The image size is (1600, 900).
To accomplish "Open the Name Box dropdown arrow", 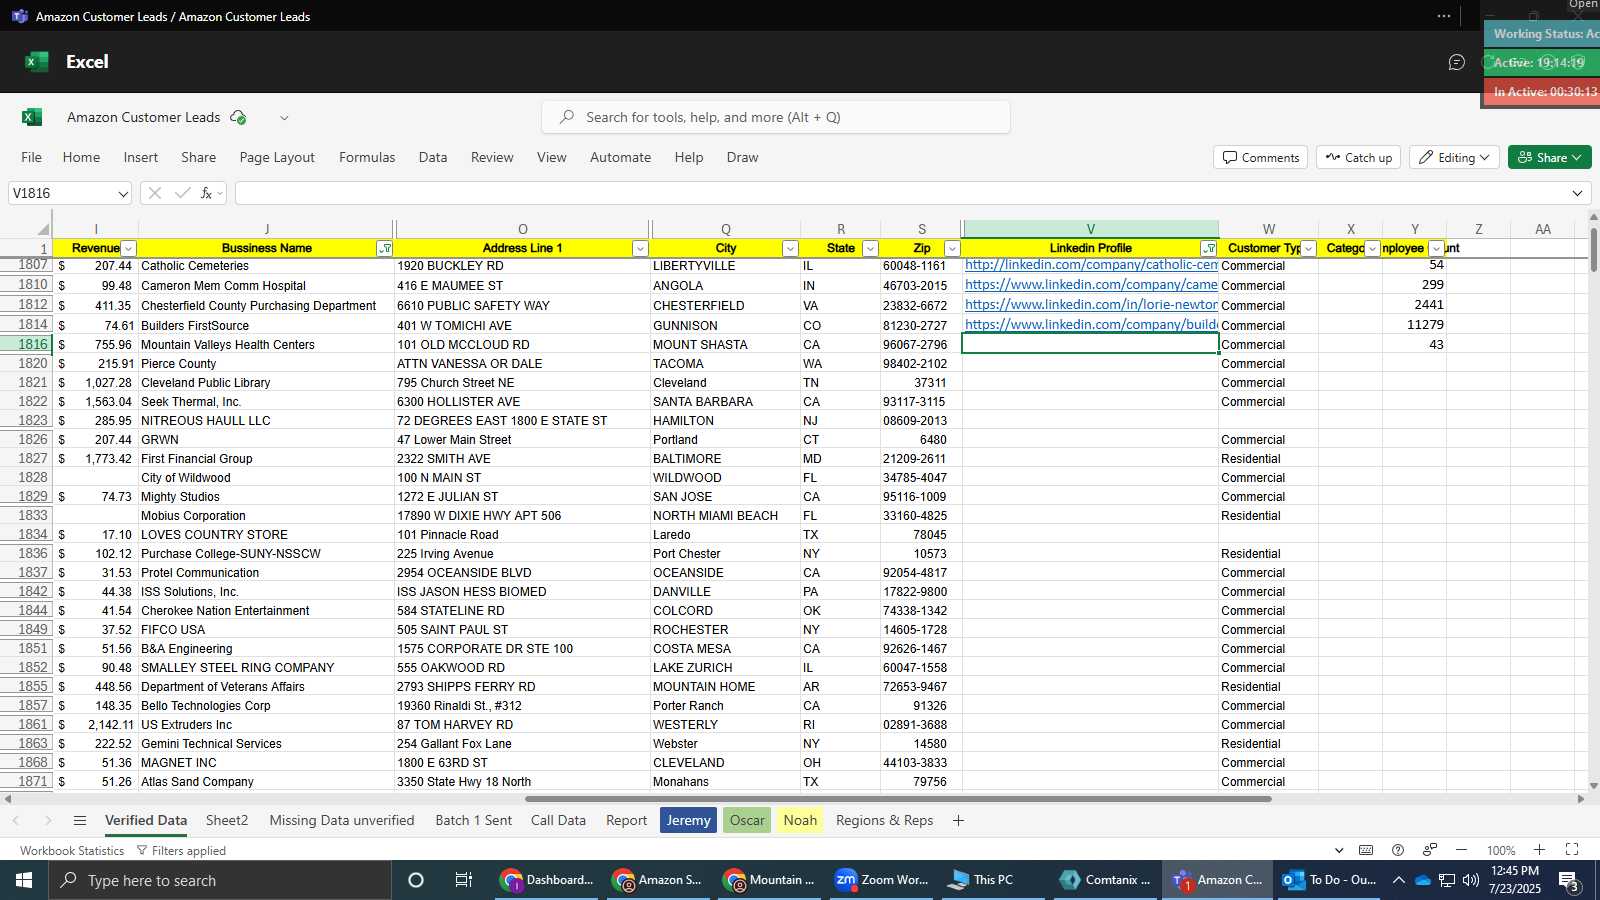I will click(123, 194).
